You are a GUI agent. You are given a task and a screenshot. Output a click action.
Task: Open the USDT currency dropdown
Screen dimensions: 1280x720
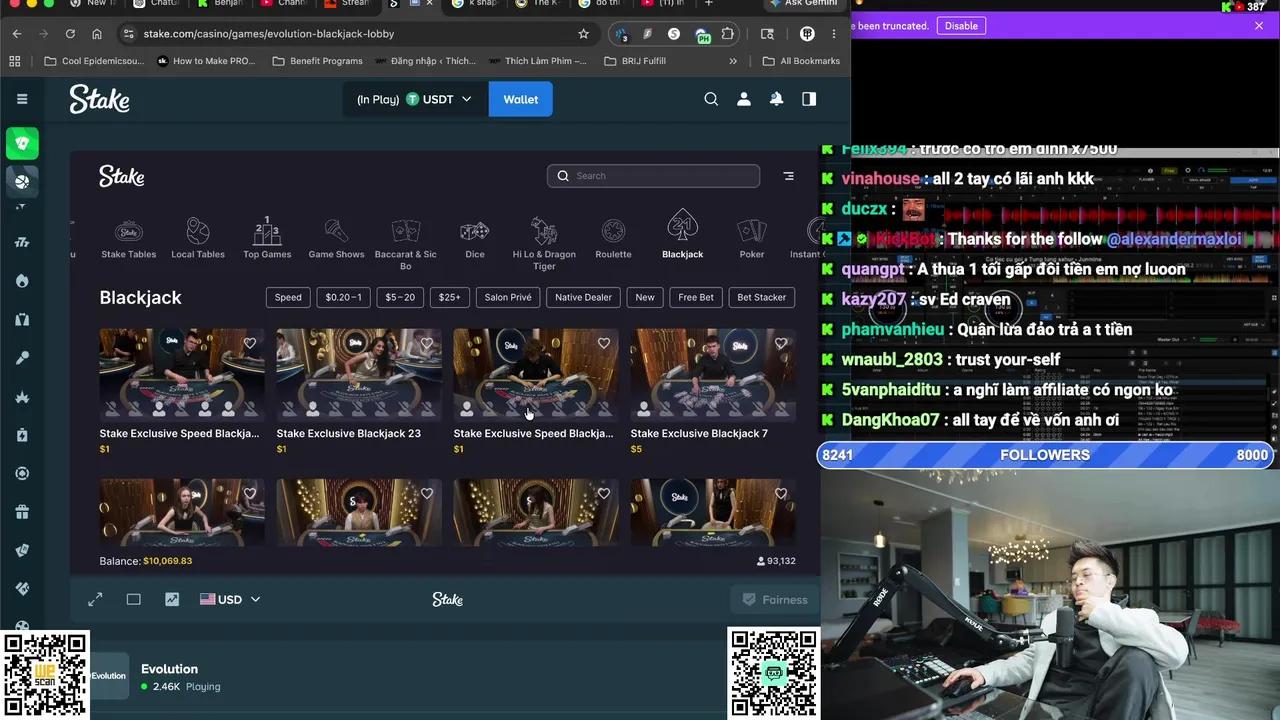click(438, 99)
